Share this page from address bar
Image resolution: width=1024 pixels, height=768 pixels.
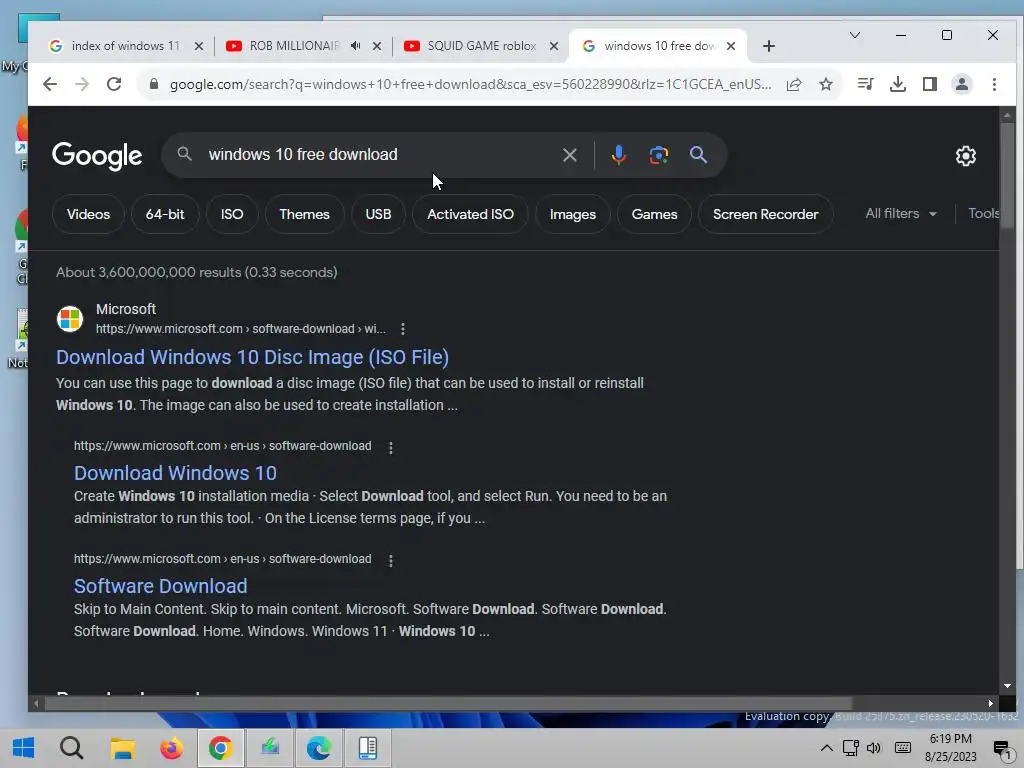pos(794,84)
